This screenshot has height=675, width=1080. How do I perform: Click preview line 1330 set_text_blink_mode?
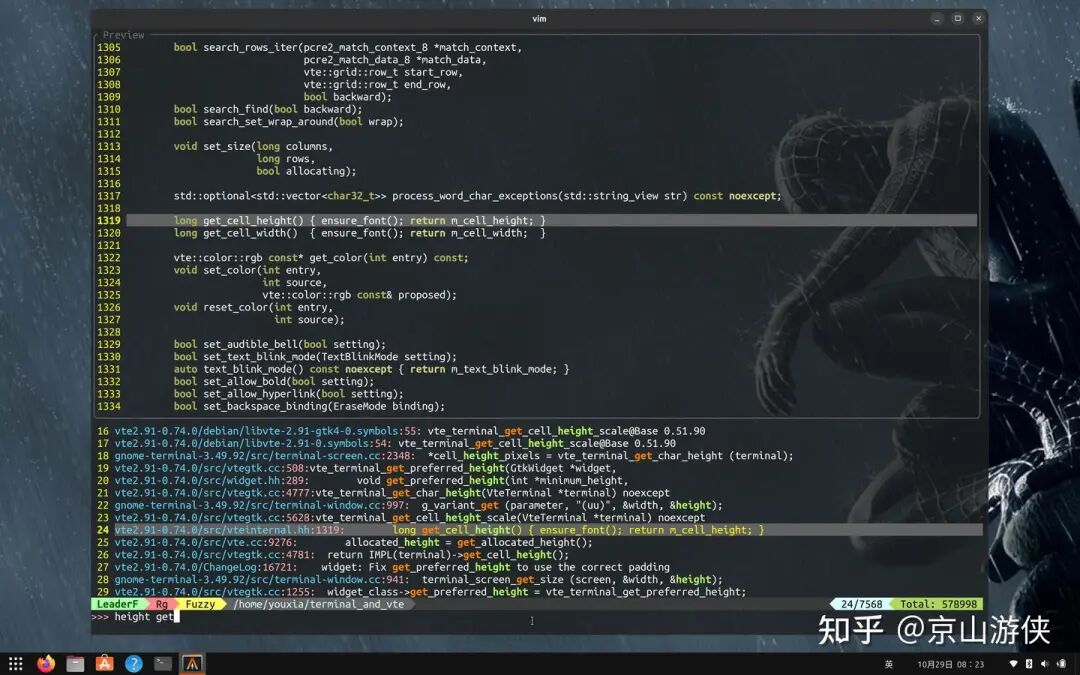[x=315, y=357]
